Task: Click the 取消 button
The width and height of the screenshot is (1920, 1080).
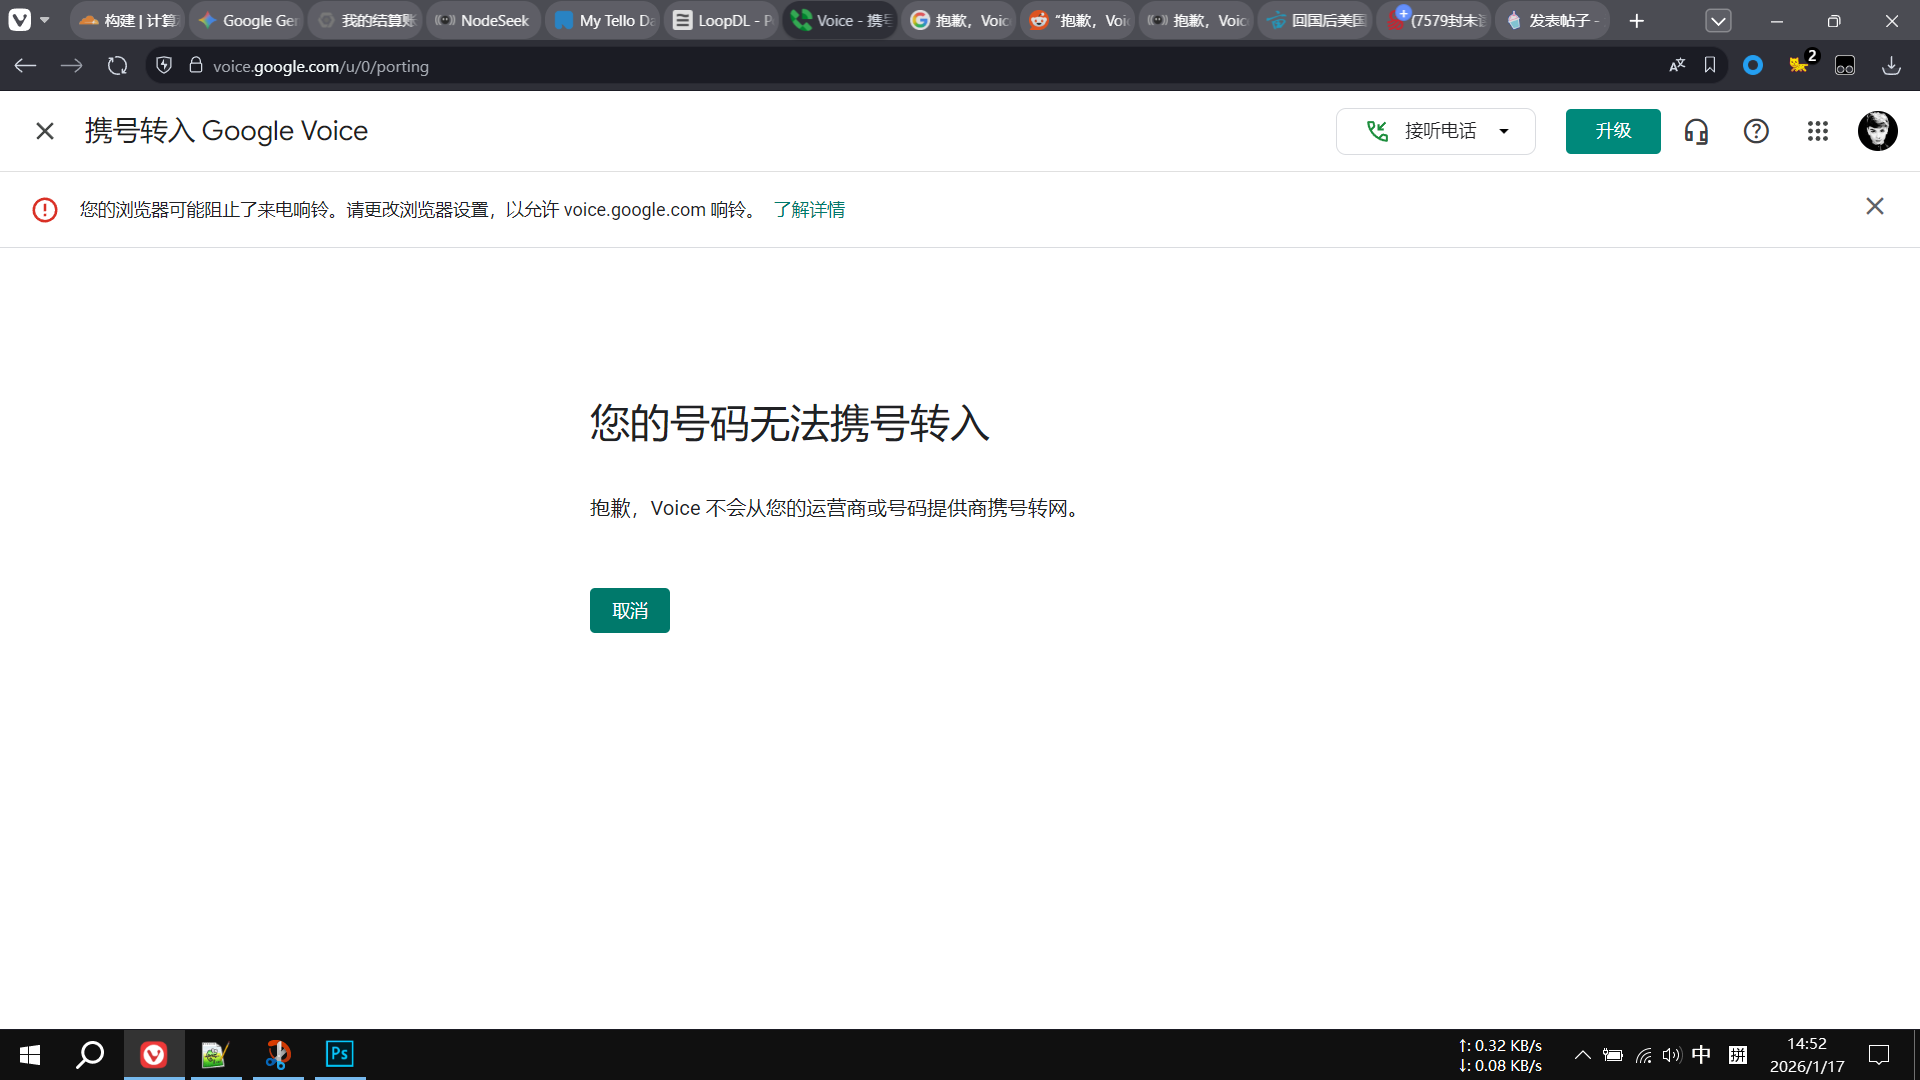Action: pos(629,610)
